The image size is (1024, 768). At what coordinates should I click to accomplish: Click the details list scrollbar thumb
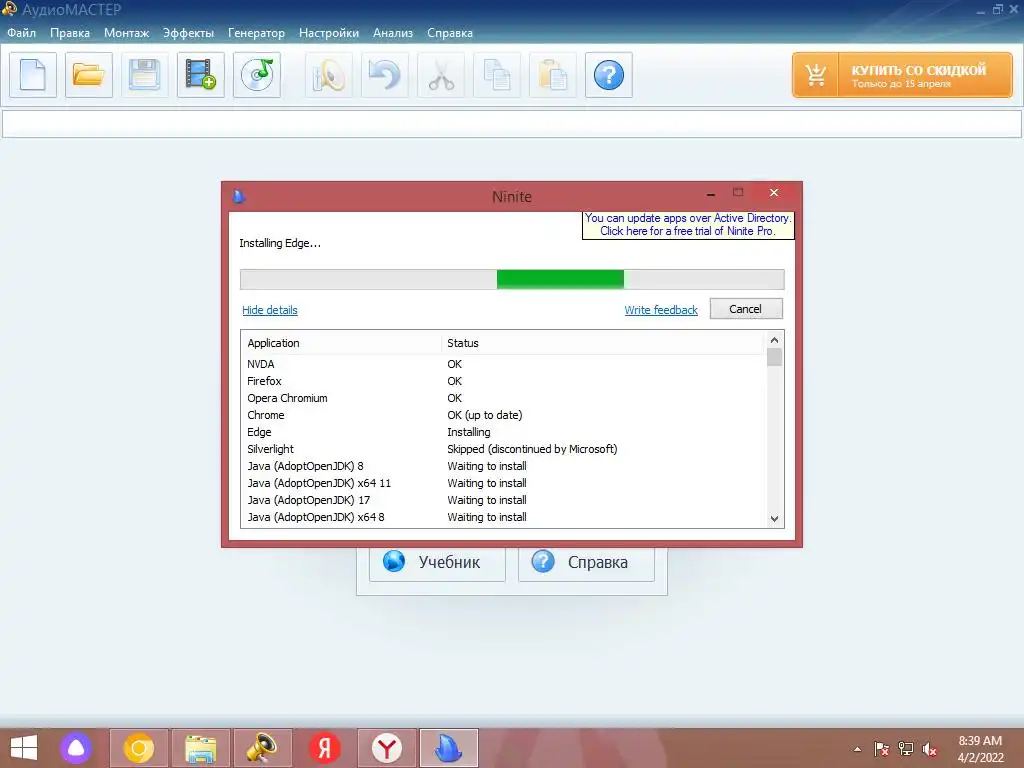[x=775, y=357]
